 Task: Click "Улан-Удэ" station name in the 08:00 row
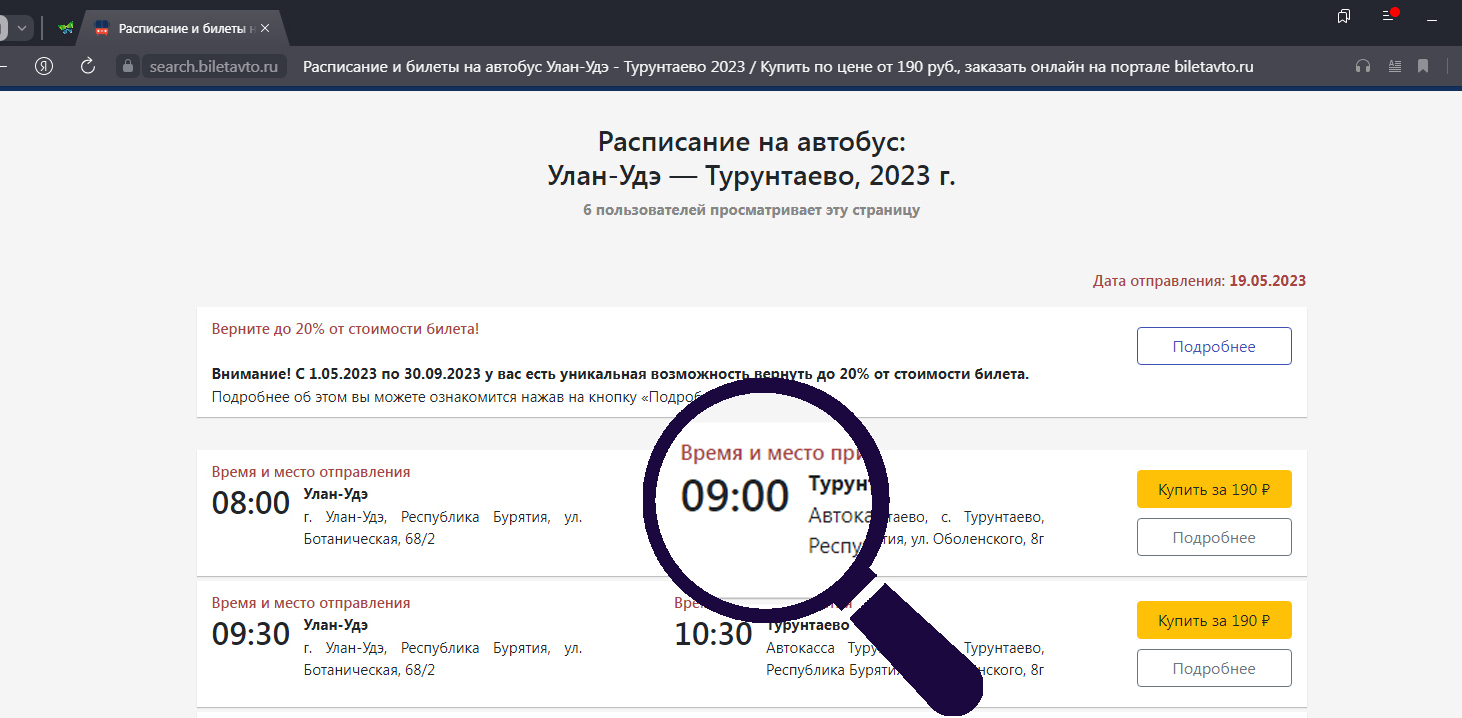pyautogui.click(x=336, y=494)
